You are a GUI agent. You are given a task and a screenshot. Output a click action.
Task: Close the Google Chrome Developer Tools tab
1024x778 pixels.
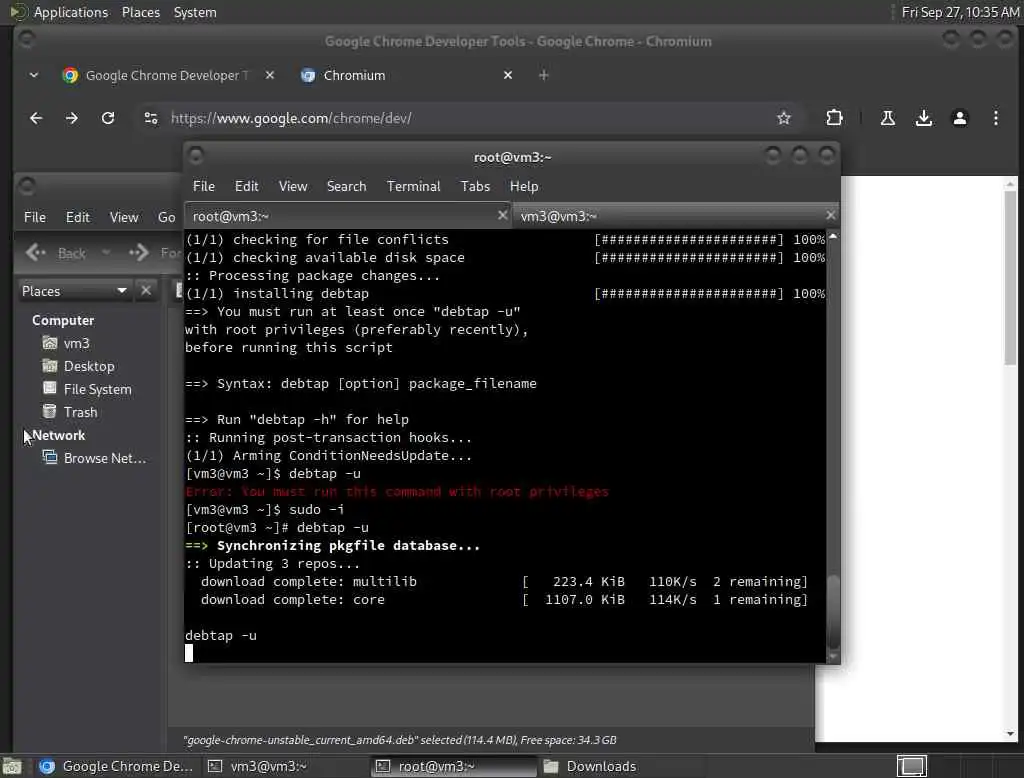click(270, 75)
